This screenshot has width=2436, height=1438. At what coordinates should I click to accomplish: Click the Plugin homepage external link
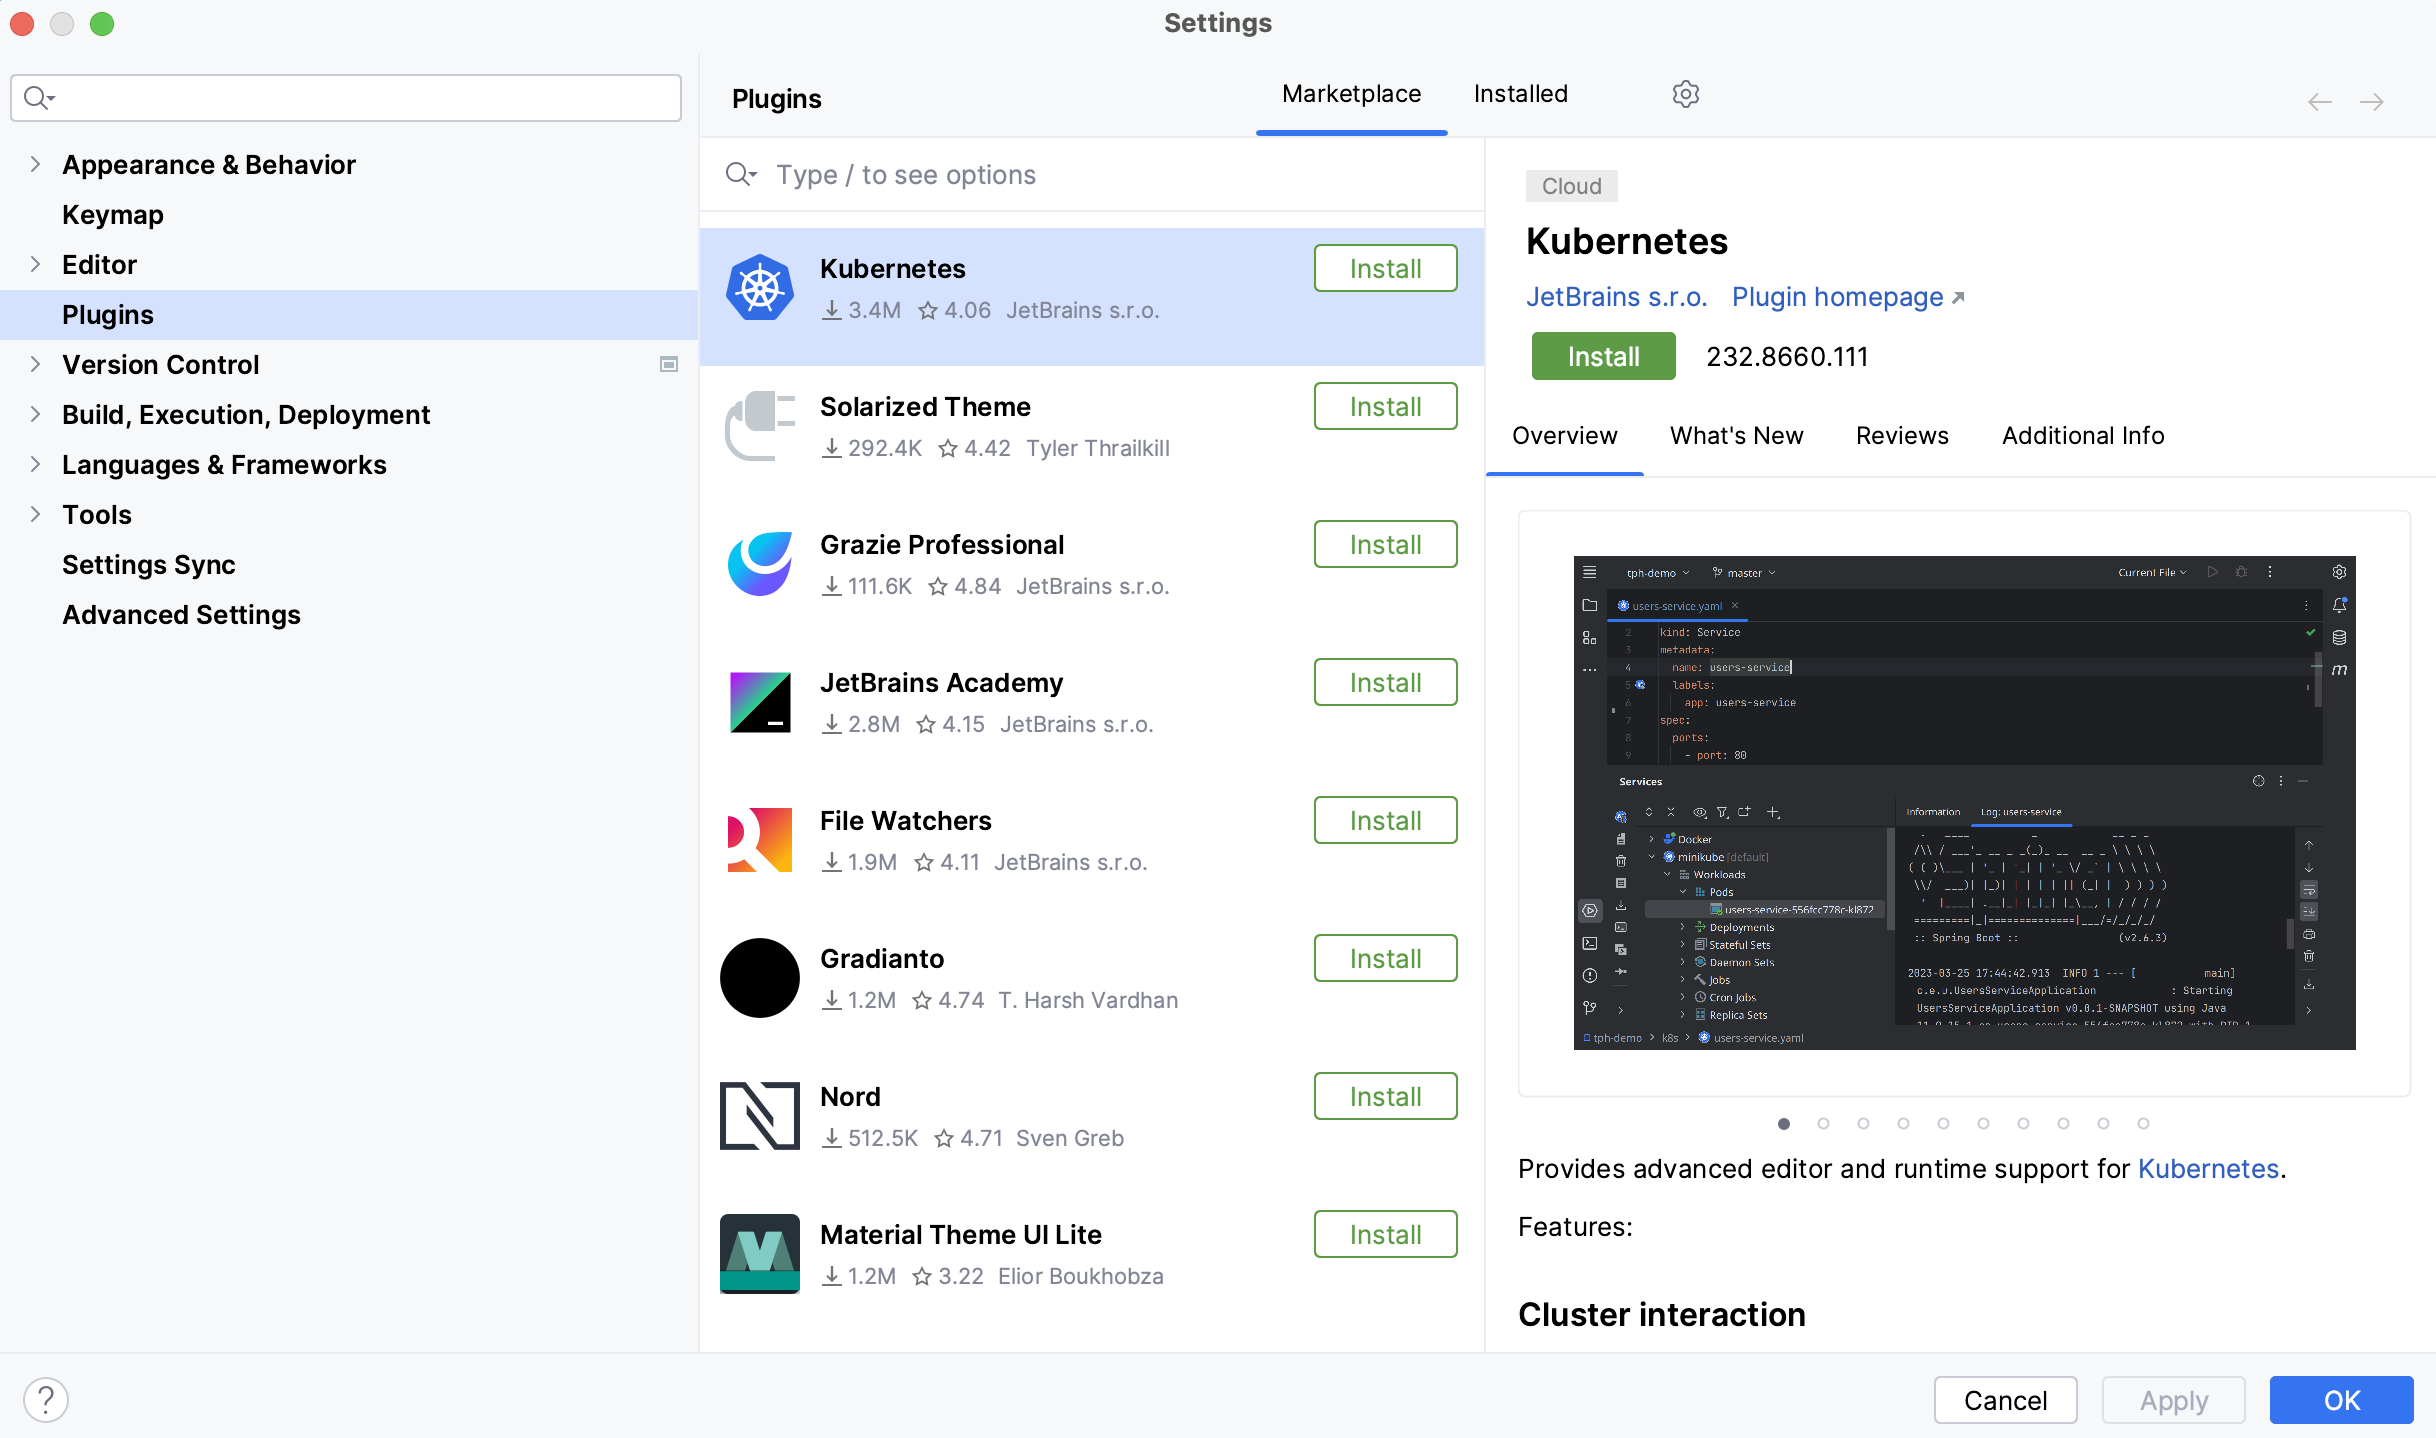tap(1845, 296)
